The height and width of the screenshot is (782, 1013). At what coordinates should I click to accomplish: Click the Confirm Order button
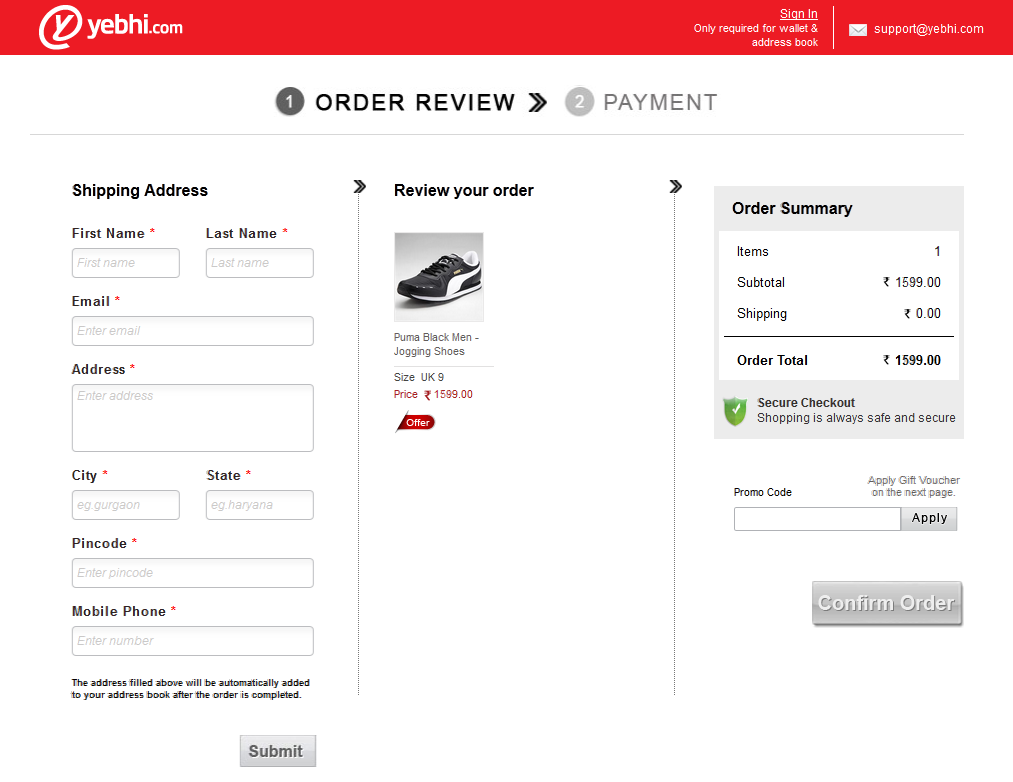point(887,603)
